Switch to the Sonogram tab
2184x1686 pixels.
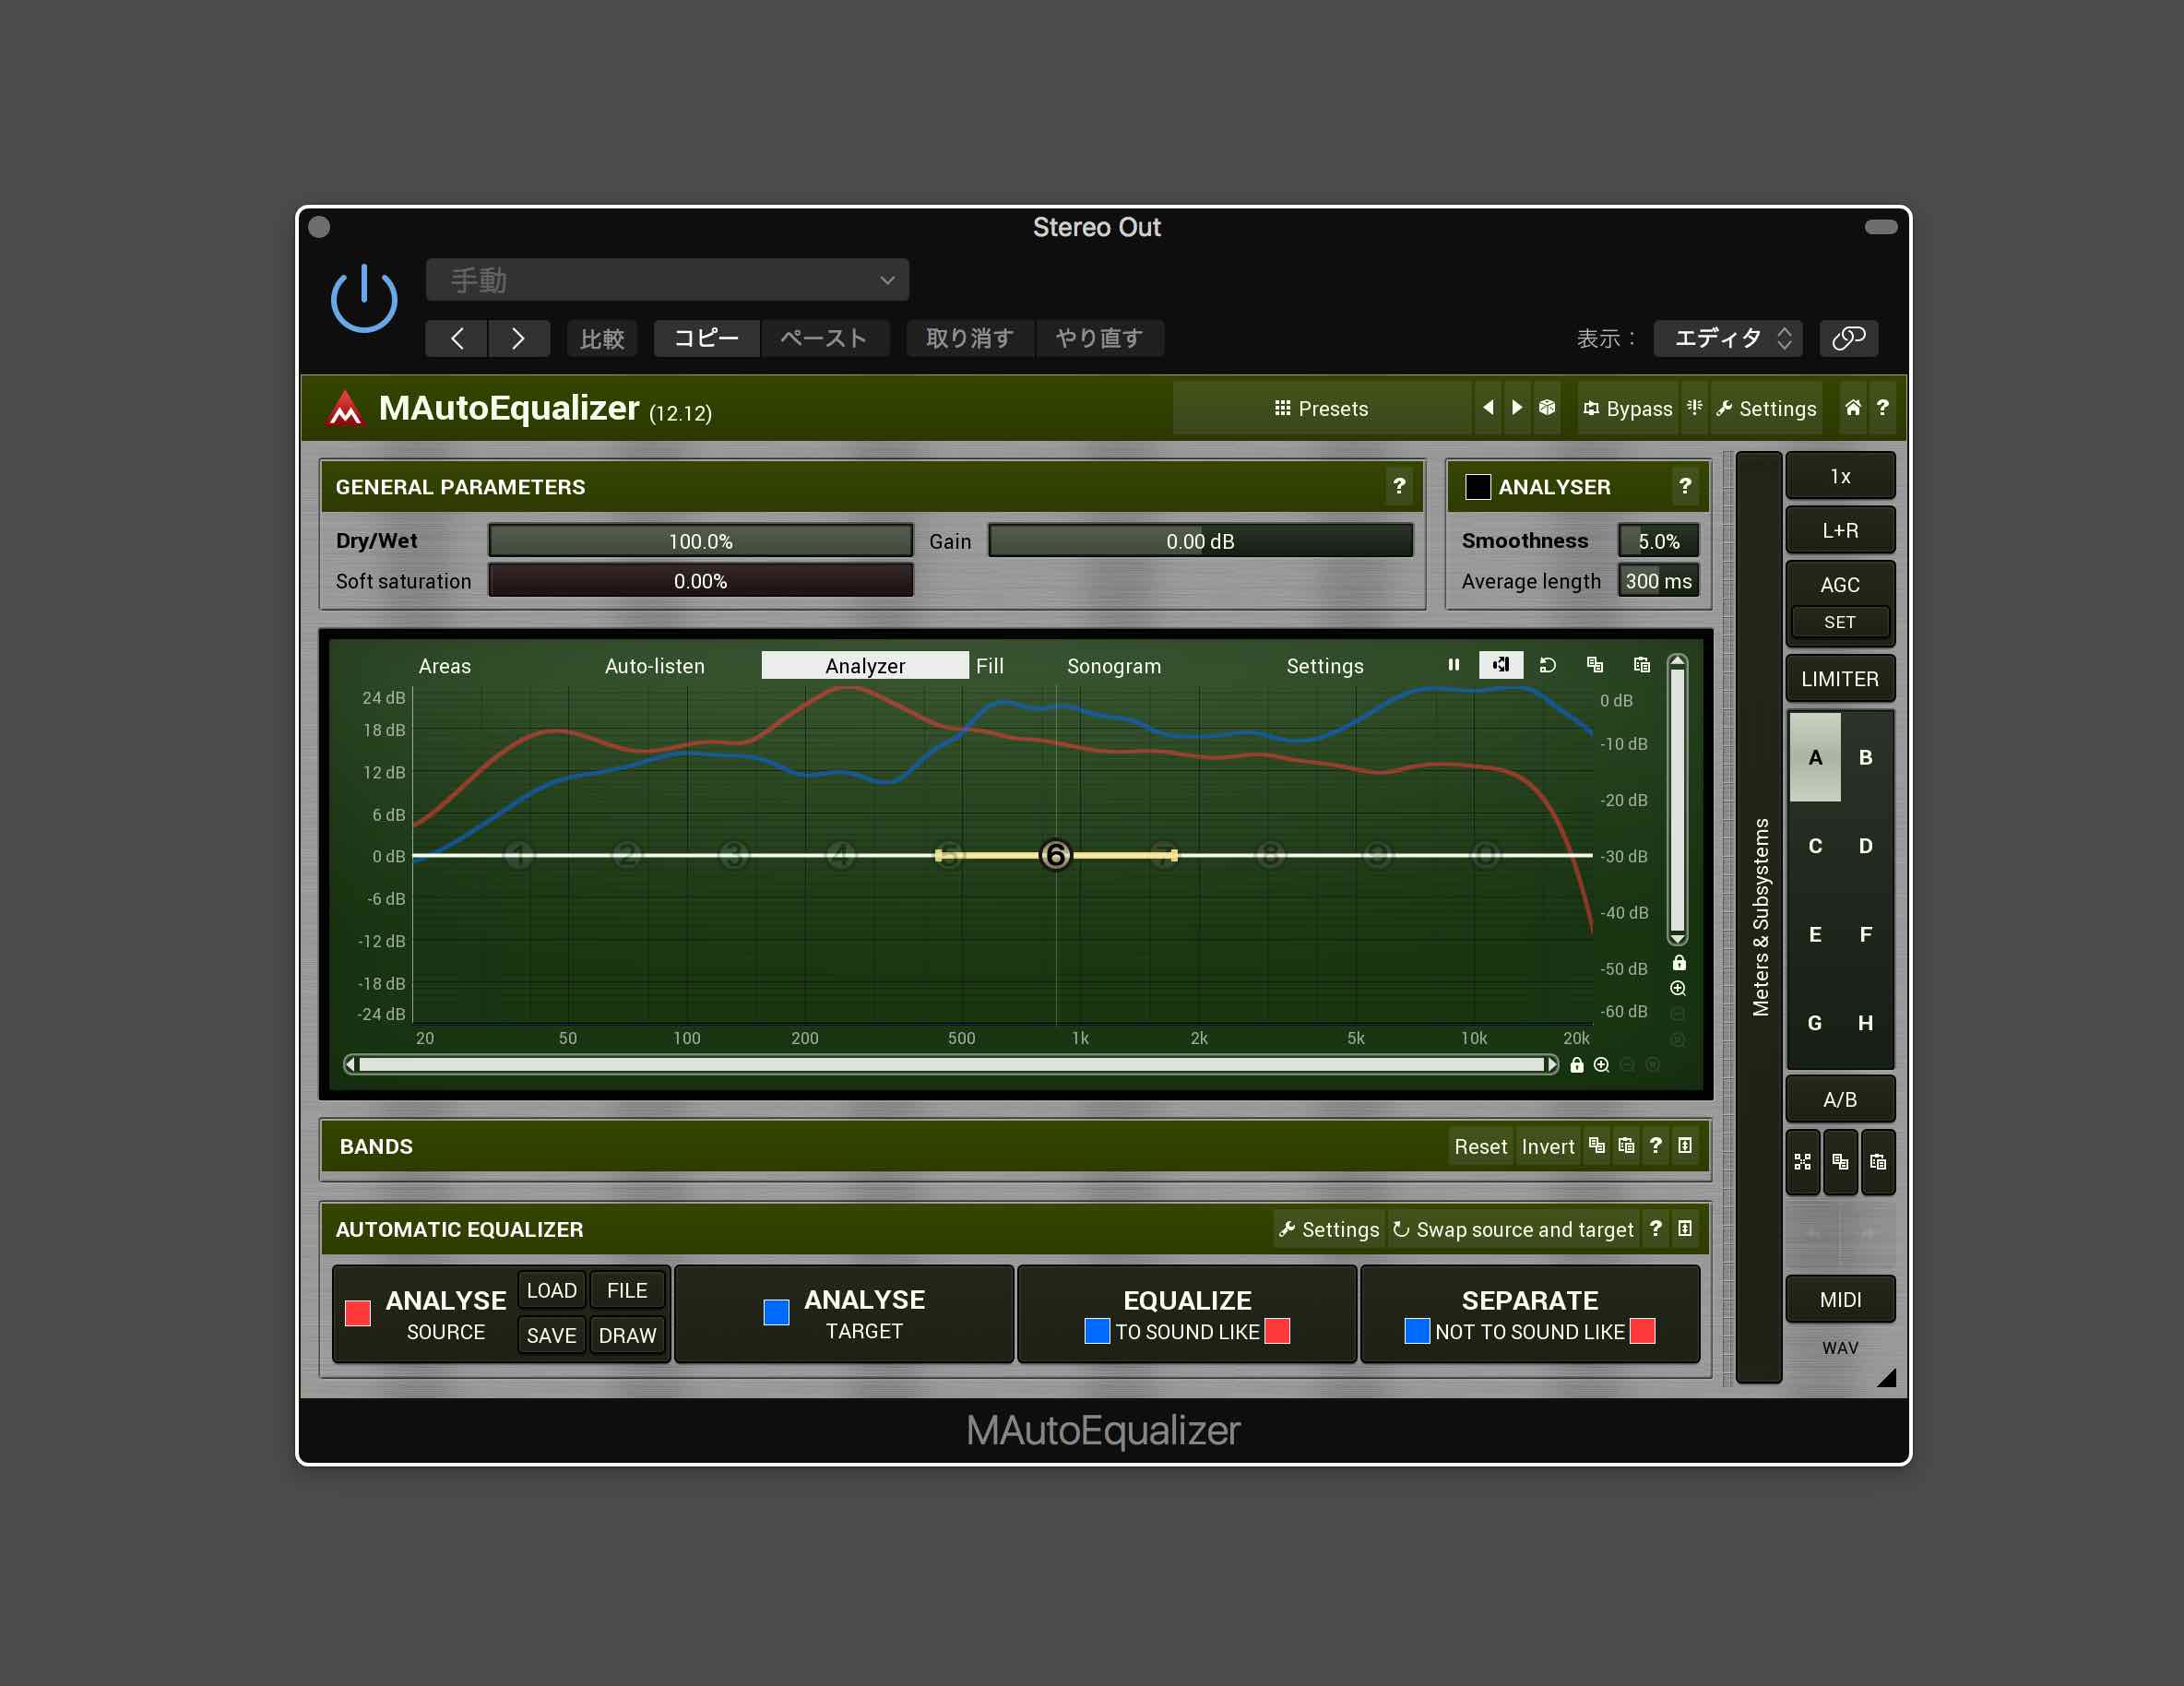tap(1113, 666)
